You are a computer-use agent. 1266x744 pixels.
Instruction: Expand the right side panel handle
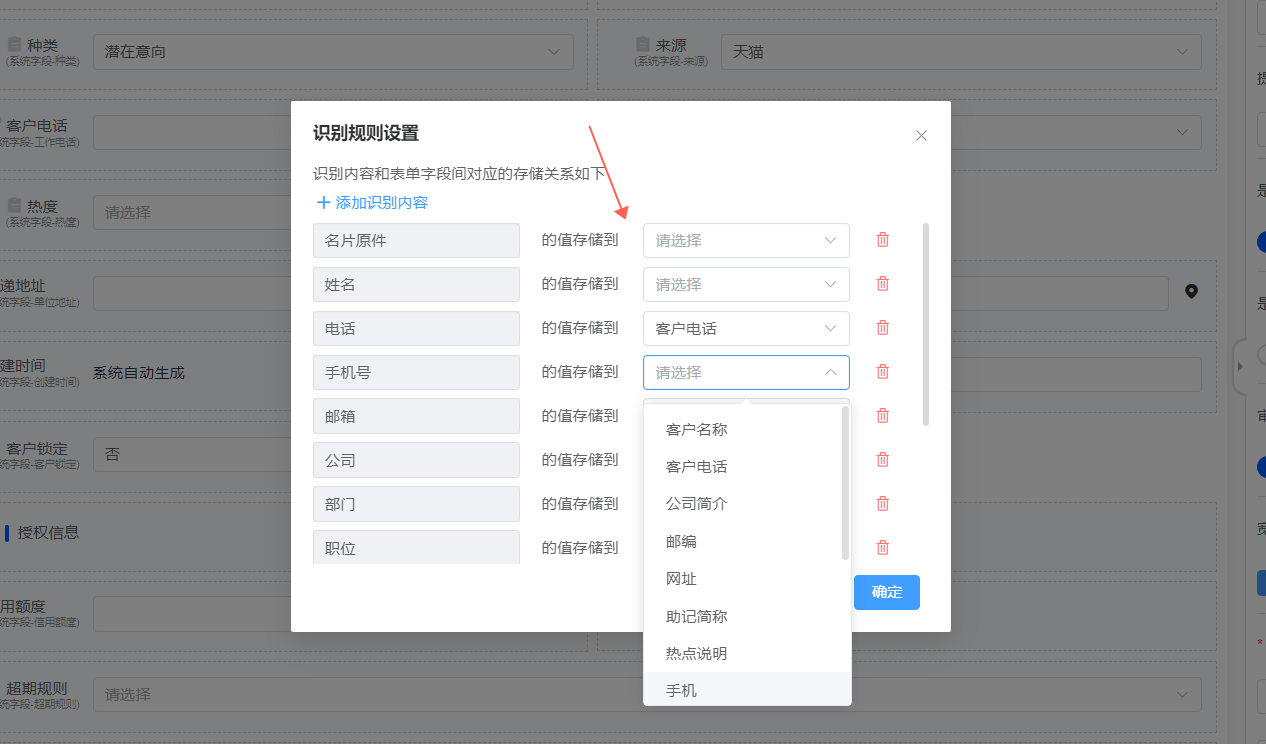1240,367
